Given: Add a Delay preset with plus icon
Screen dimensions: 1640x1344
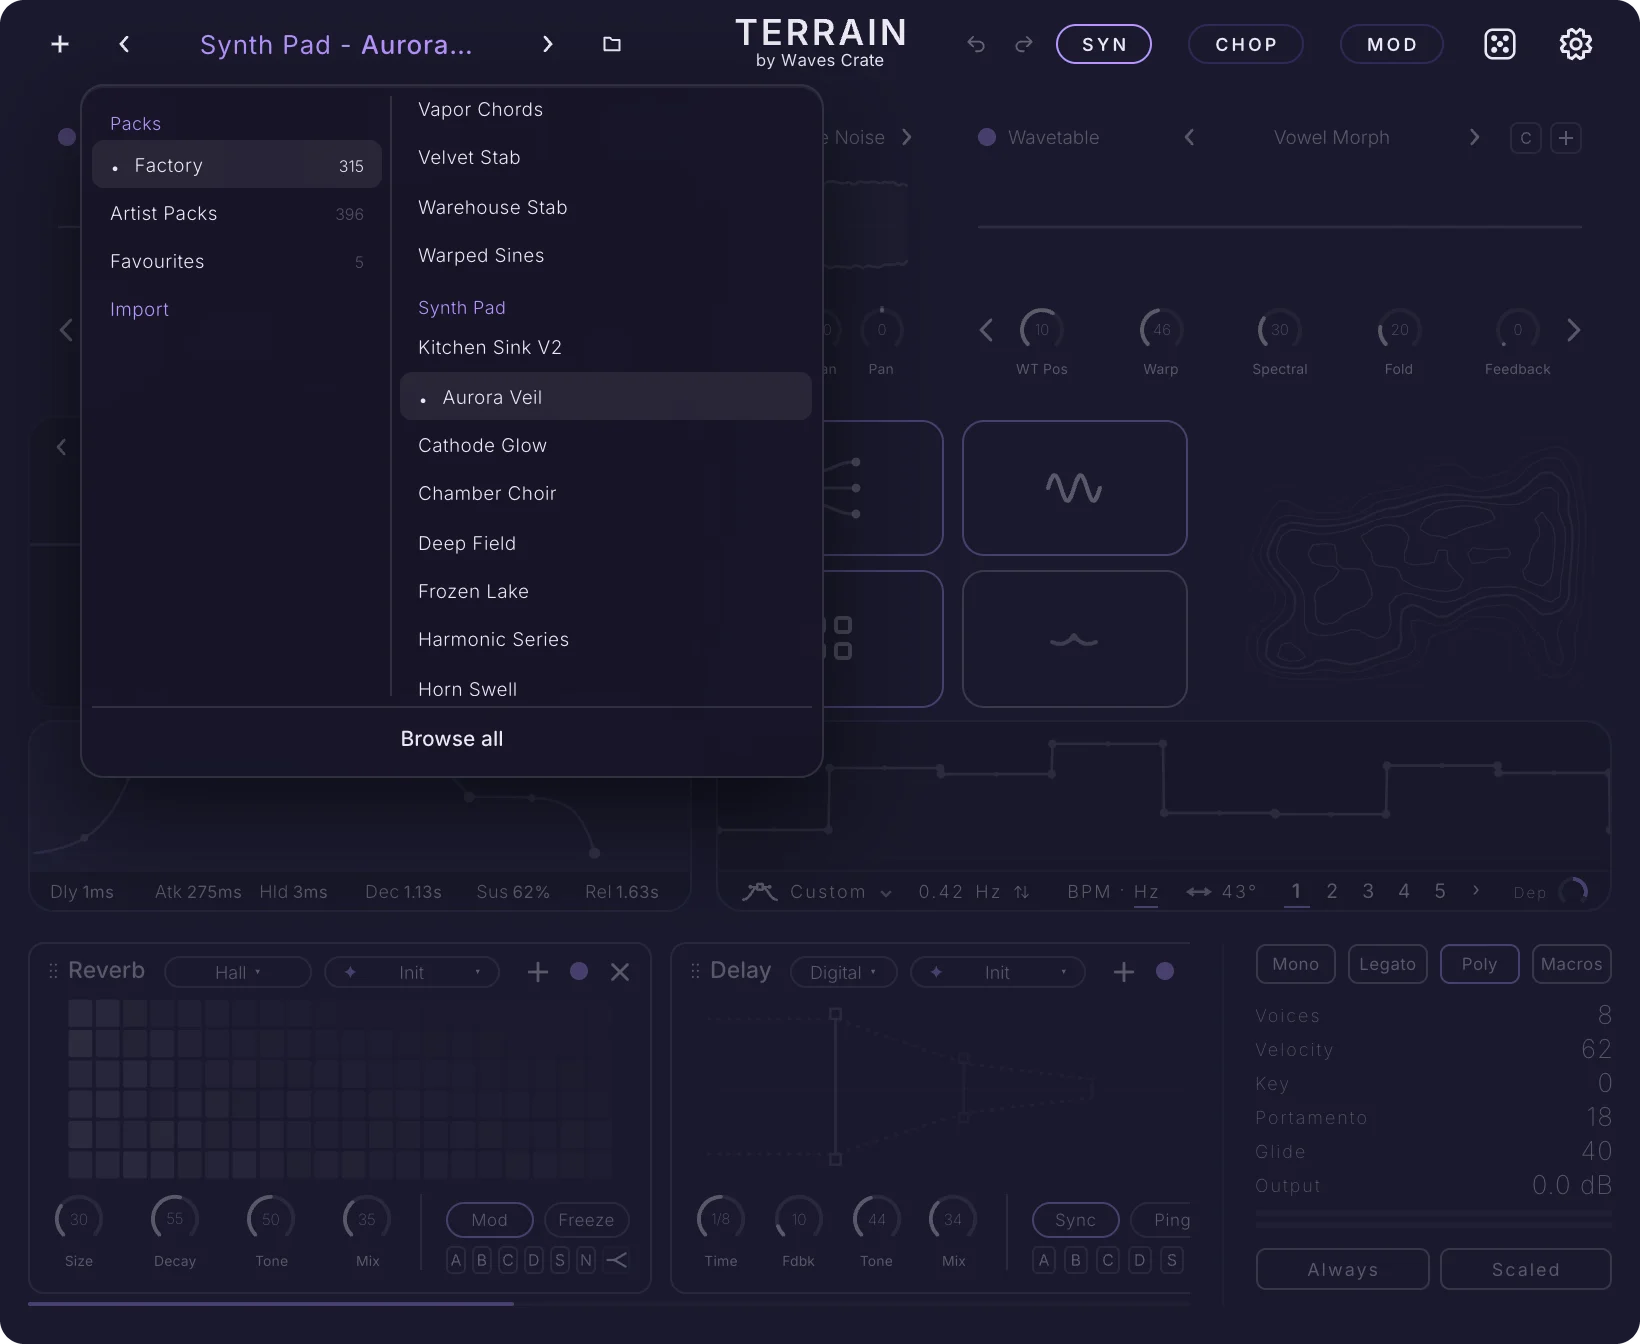Looking at the screenshot, I should [x=1124, y=972].
